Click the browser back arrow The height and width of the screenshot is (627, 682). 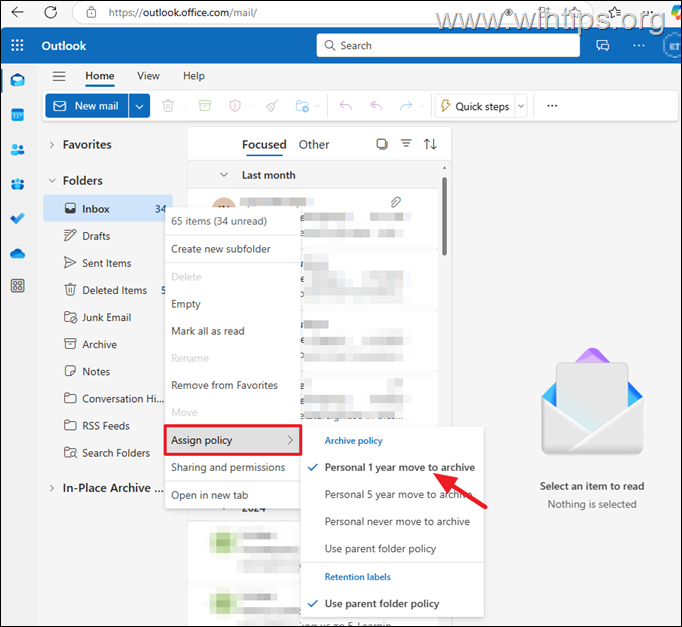coord(18,12)
